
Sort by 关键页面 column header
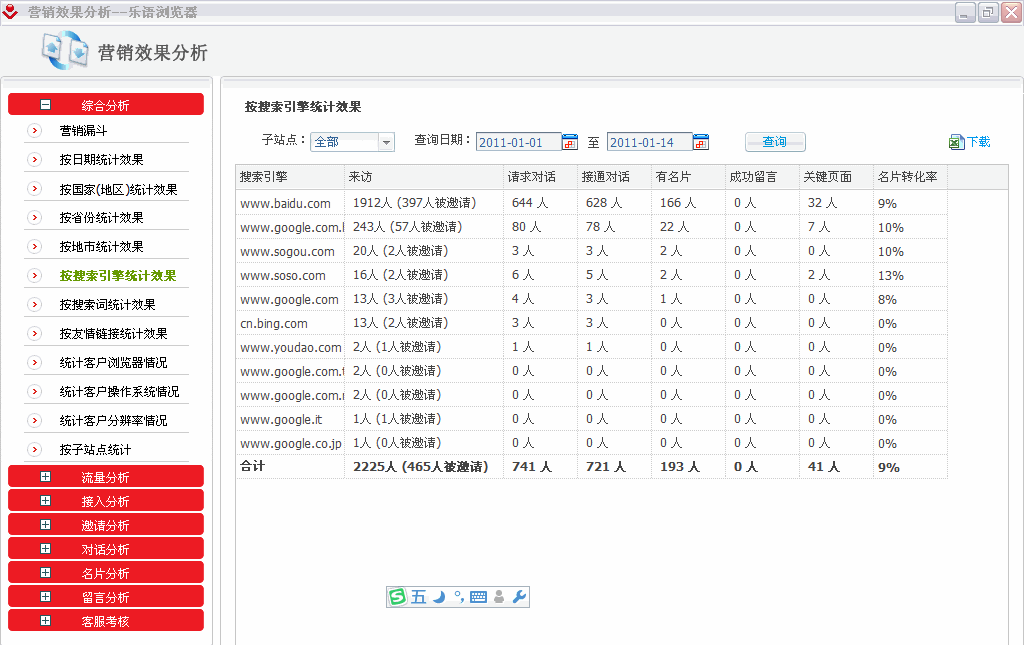point(836,177)
